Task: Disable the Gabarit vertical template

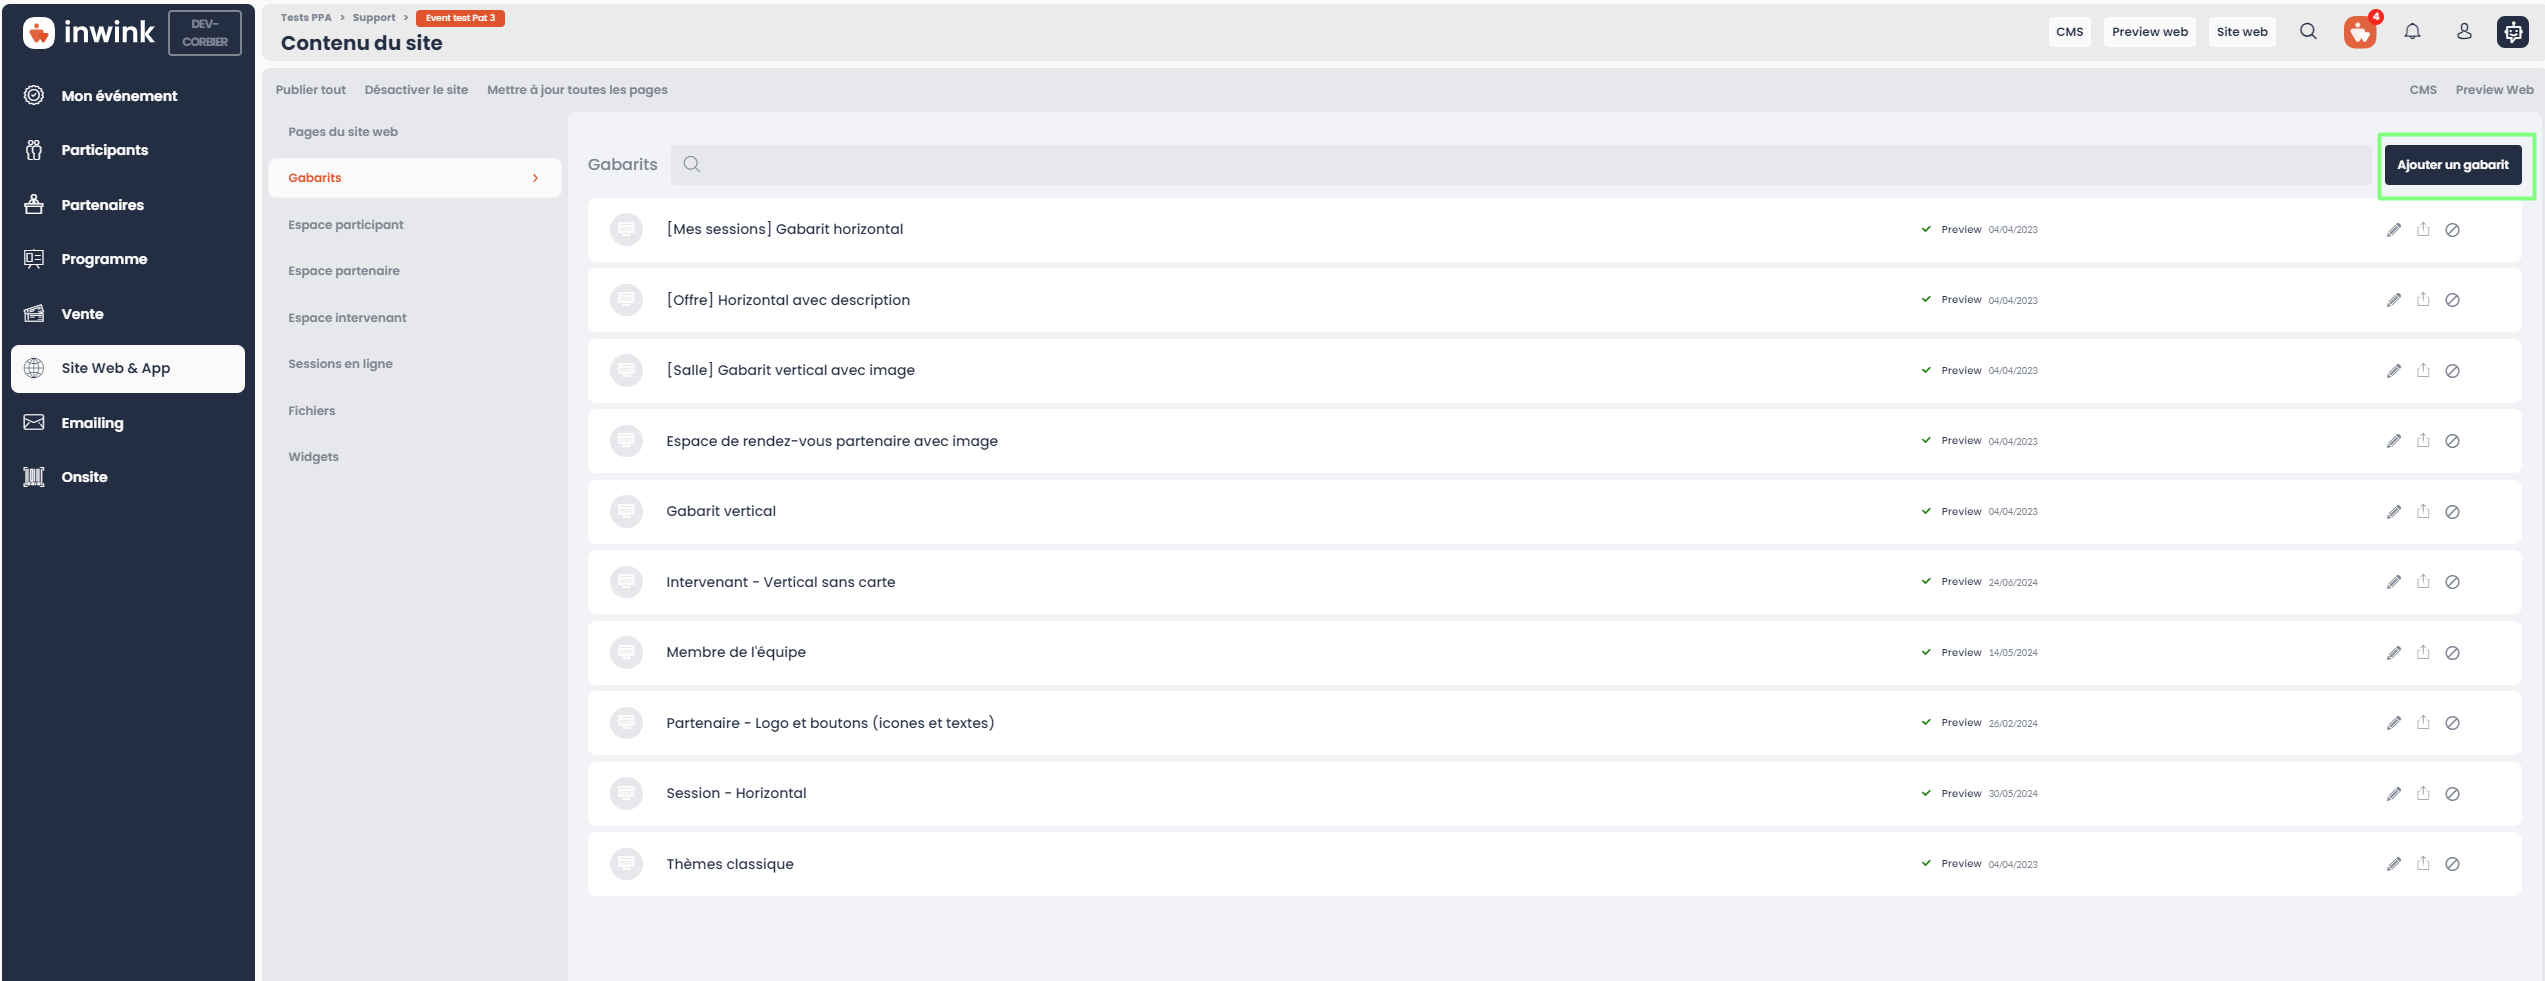Action: (2452, 512)
